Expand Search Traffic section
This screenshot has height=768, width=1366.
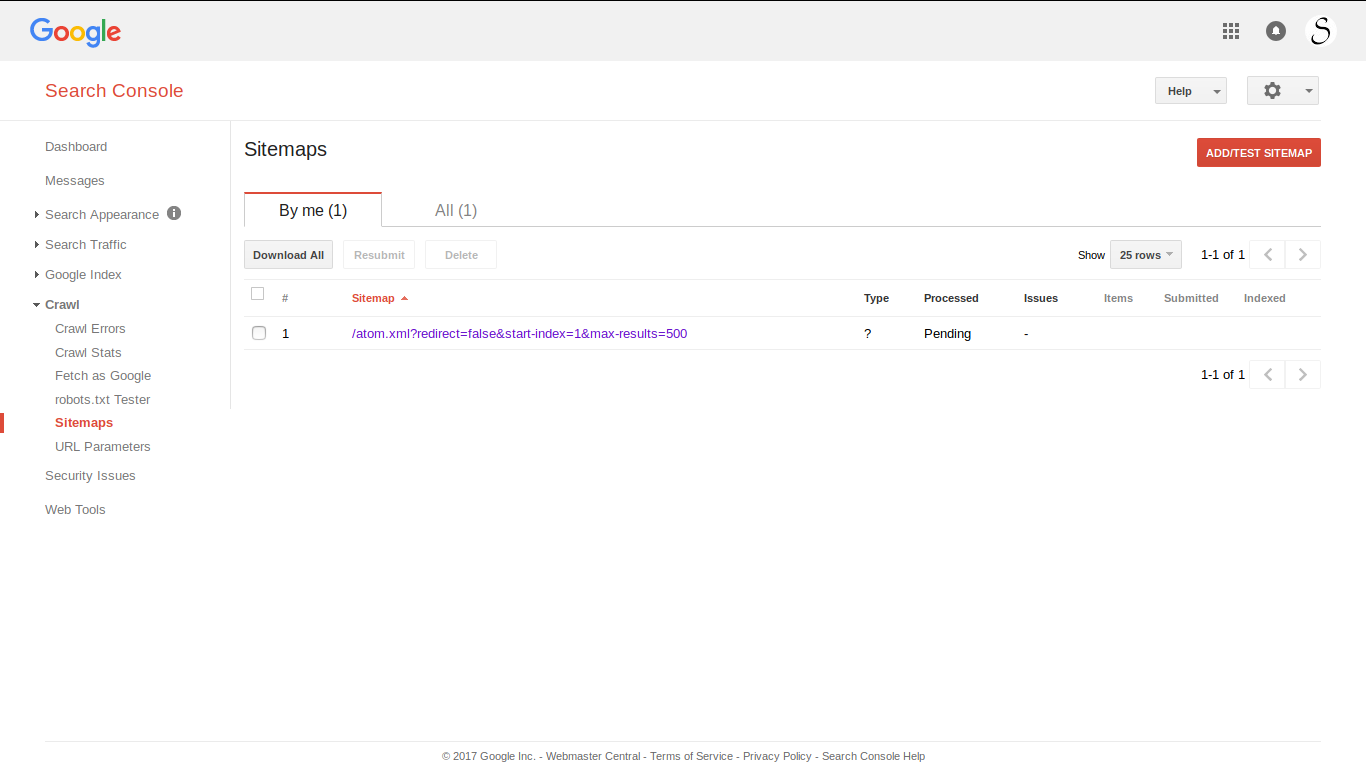[x=37, y=245]
